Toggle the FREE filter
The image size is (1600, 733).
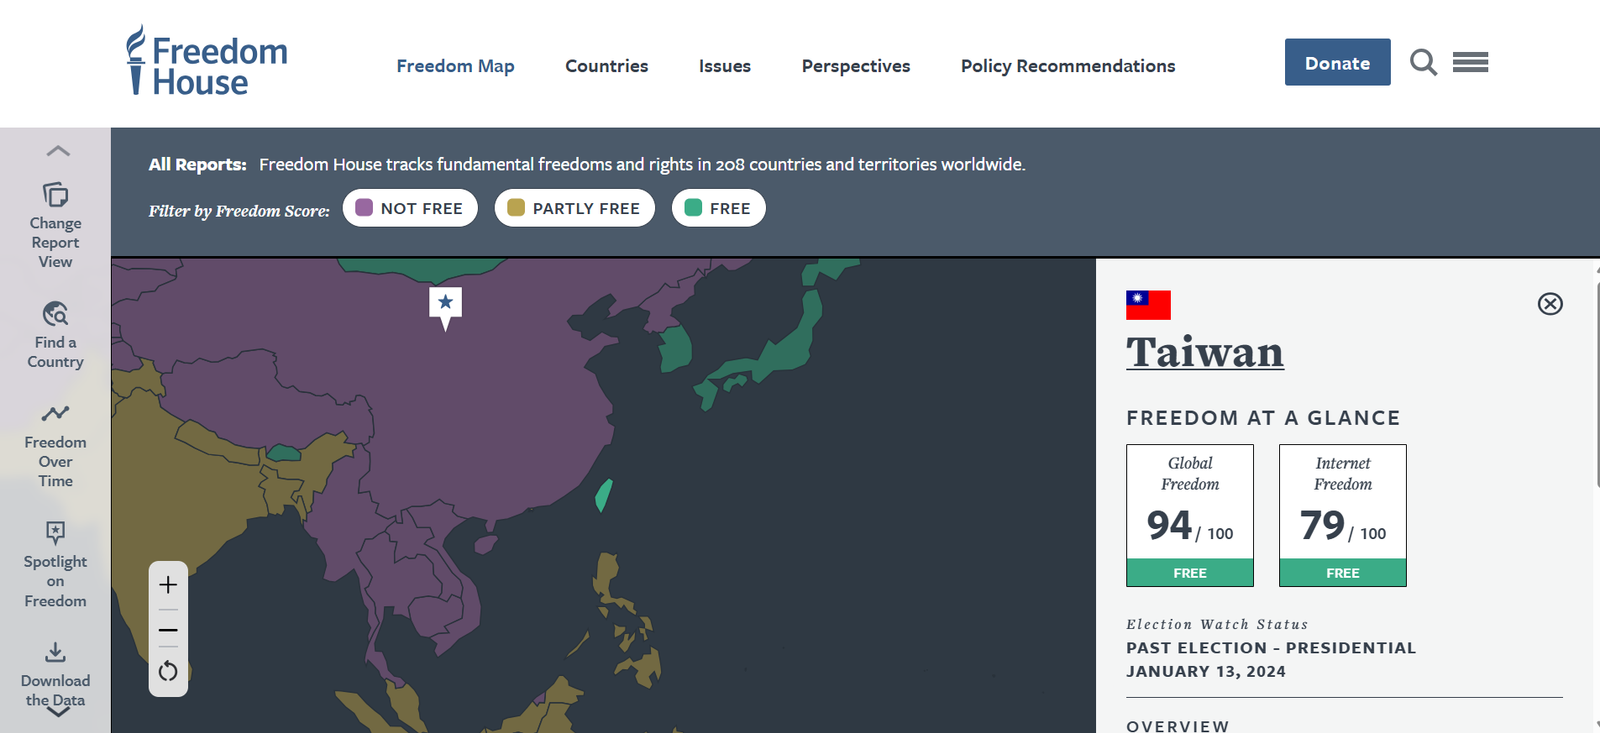718,208
